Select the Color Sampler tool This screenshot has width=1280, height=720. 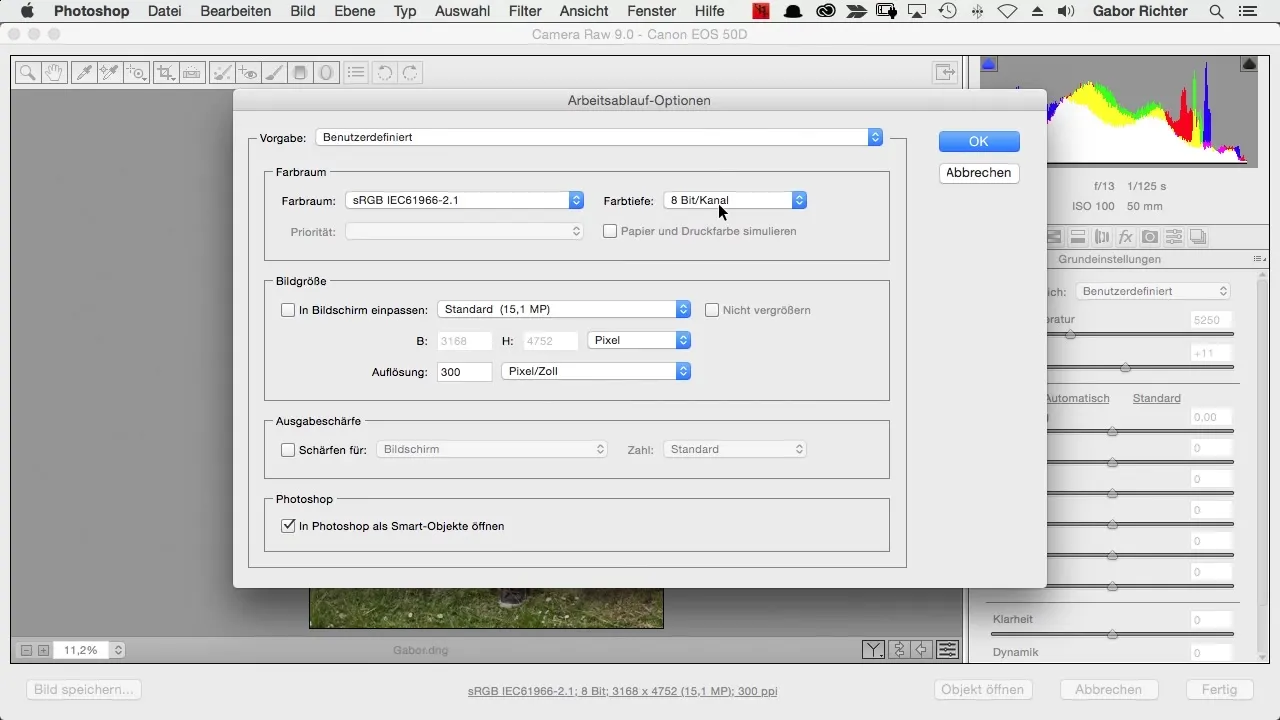(x=110, y=73)
